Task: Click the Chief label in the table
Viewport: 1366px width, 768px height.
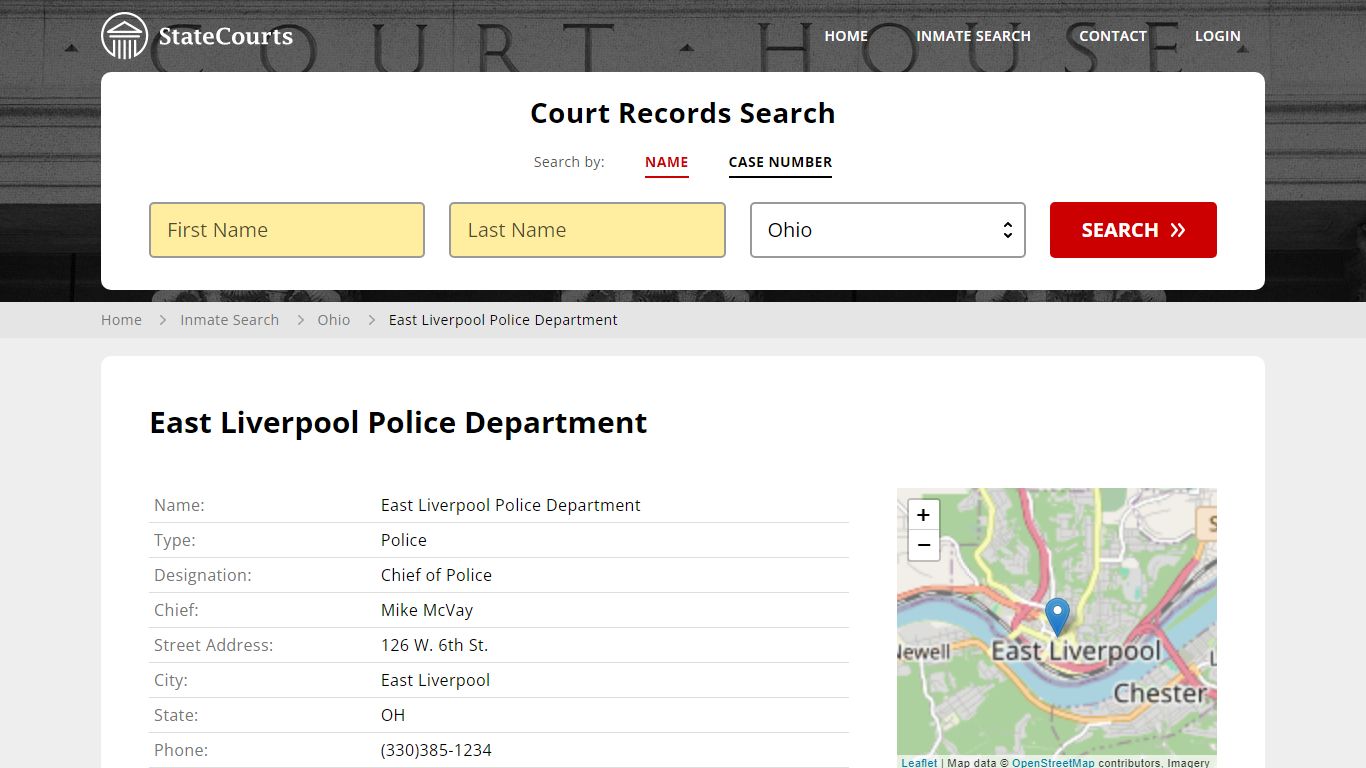Action: point(176,610)
